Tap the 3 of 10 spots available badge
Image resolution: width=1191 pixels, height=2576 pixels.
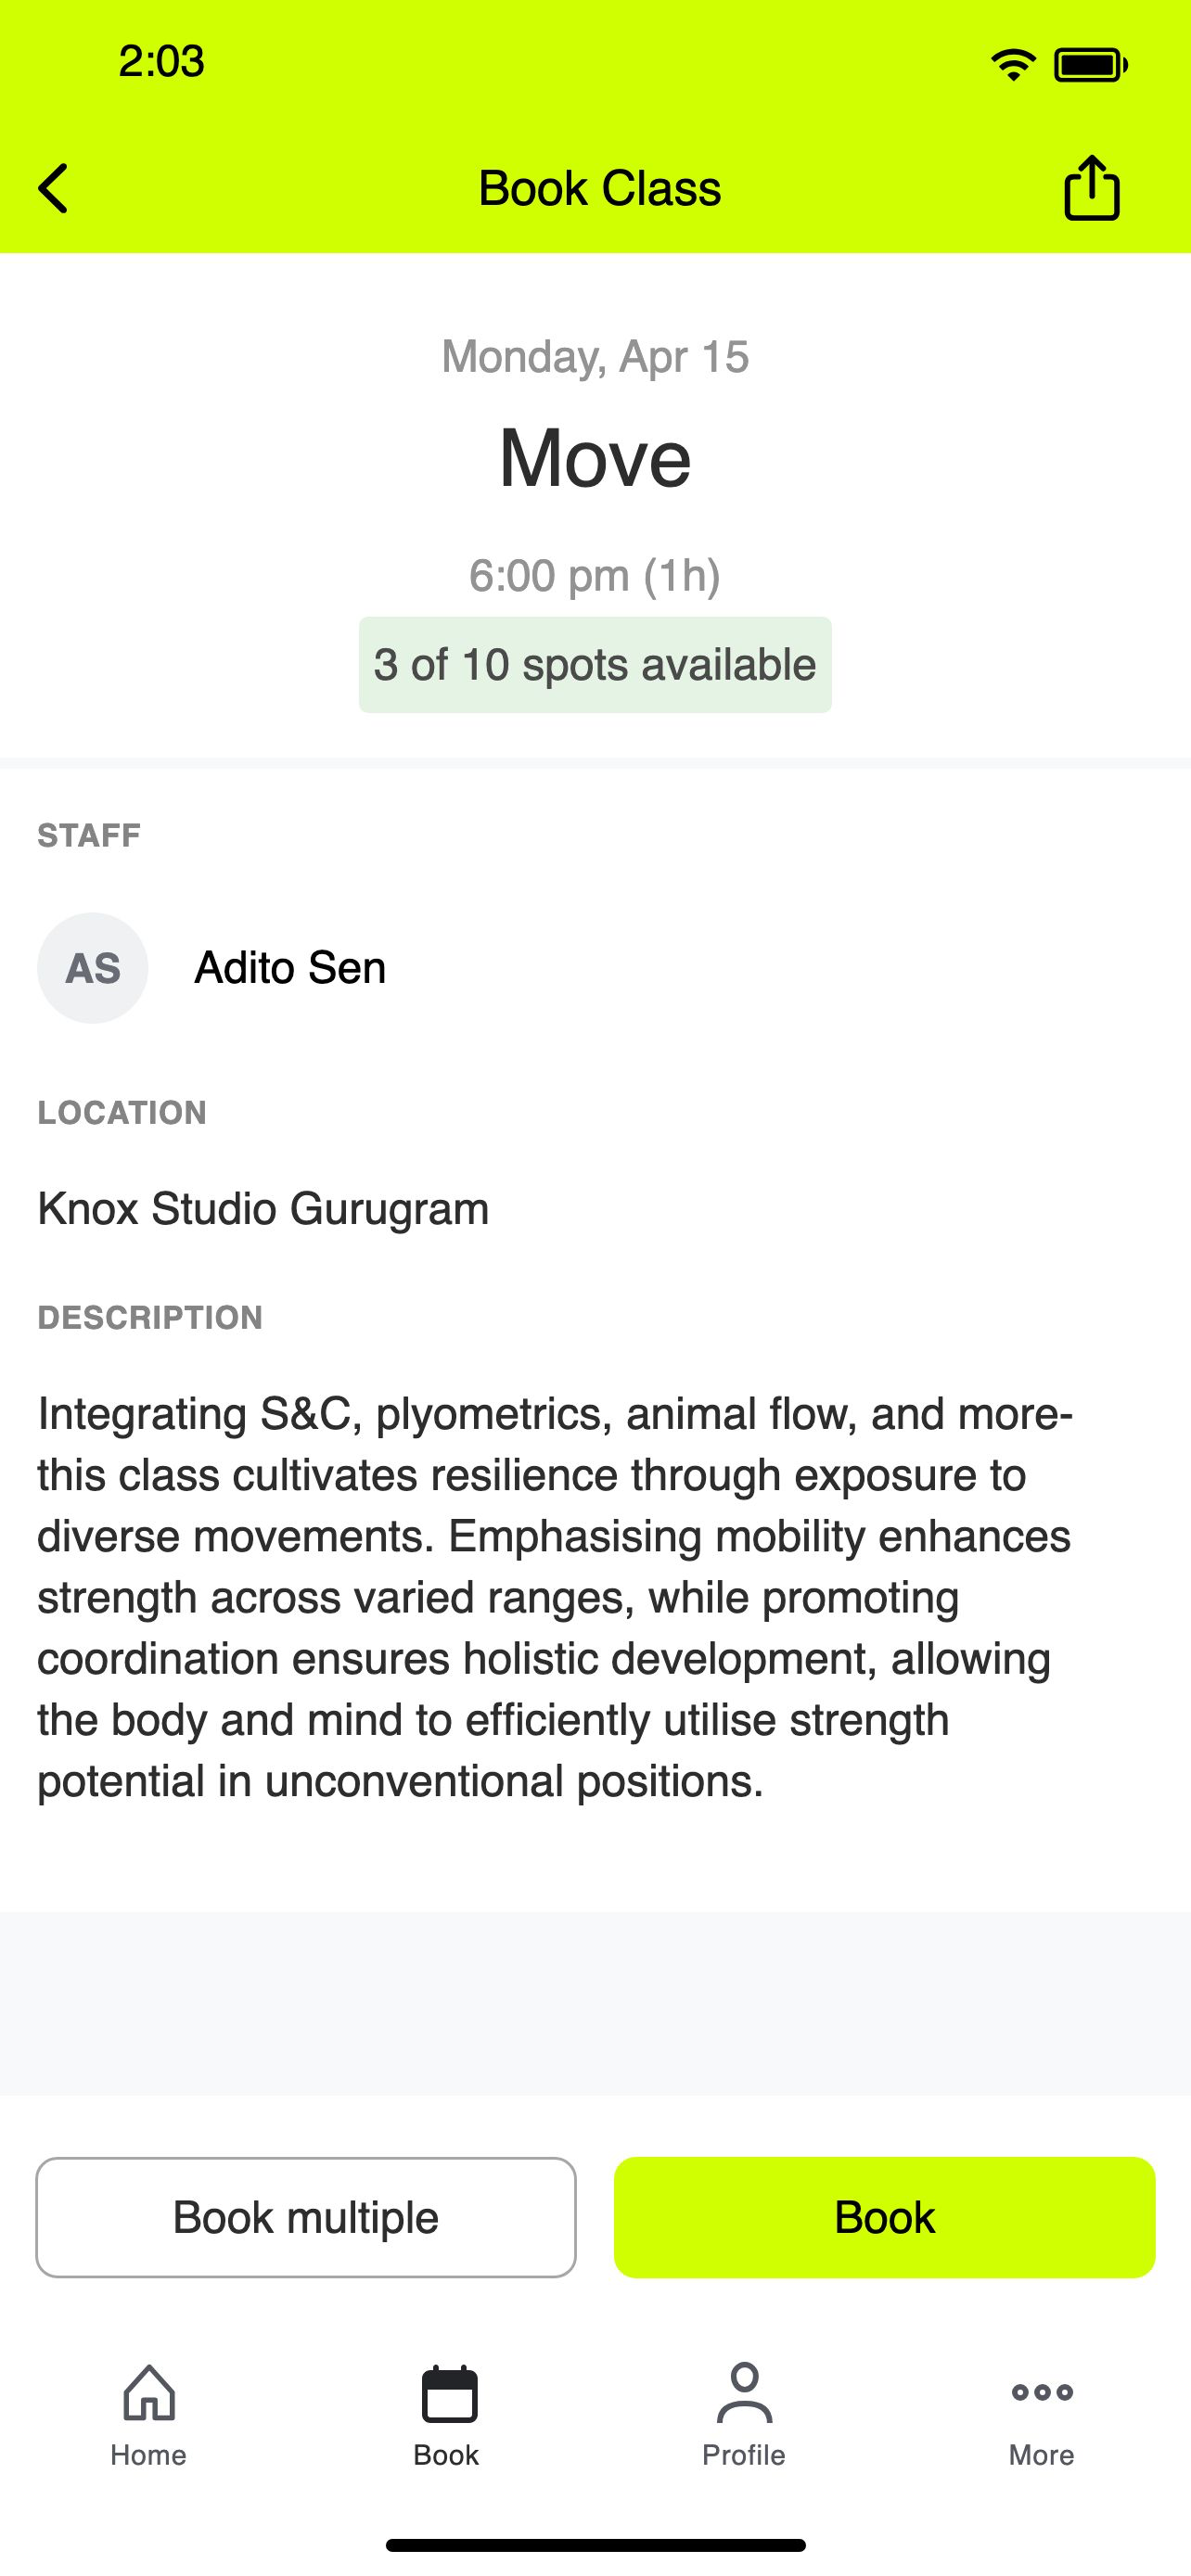(x=595, y=665)
